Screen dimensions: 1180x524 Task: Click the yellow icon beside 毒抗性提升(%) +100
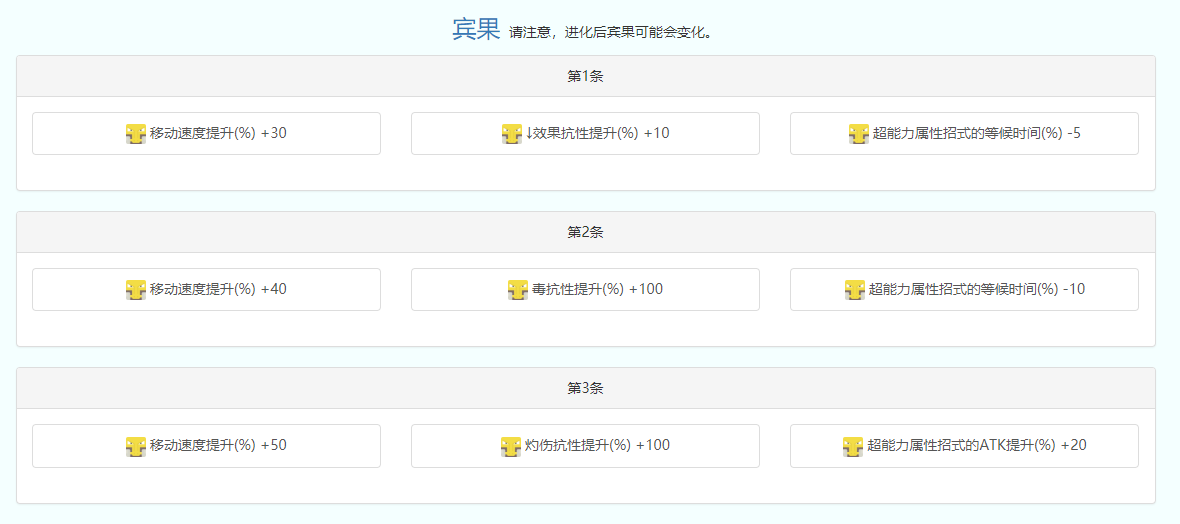[518, 290]
